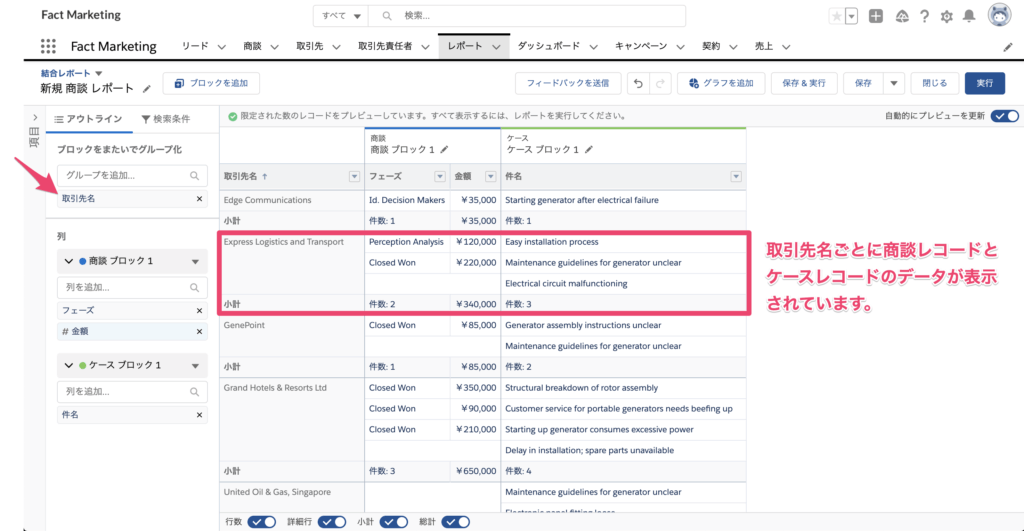Screen dimensions: 1024x531
Task: Open ケース ブロック 1 options arrow in outline
Action: tap(195, 366)
